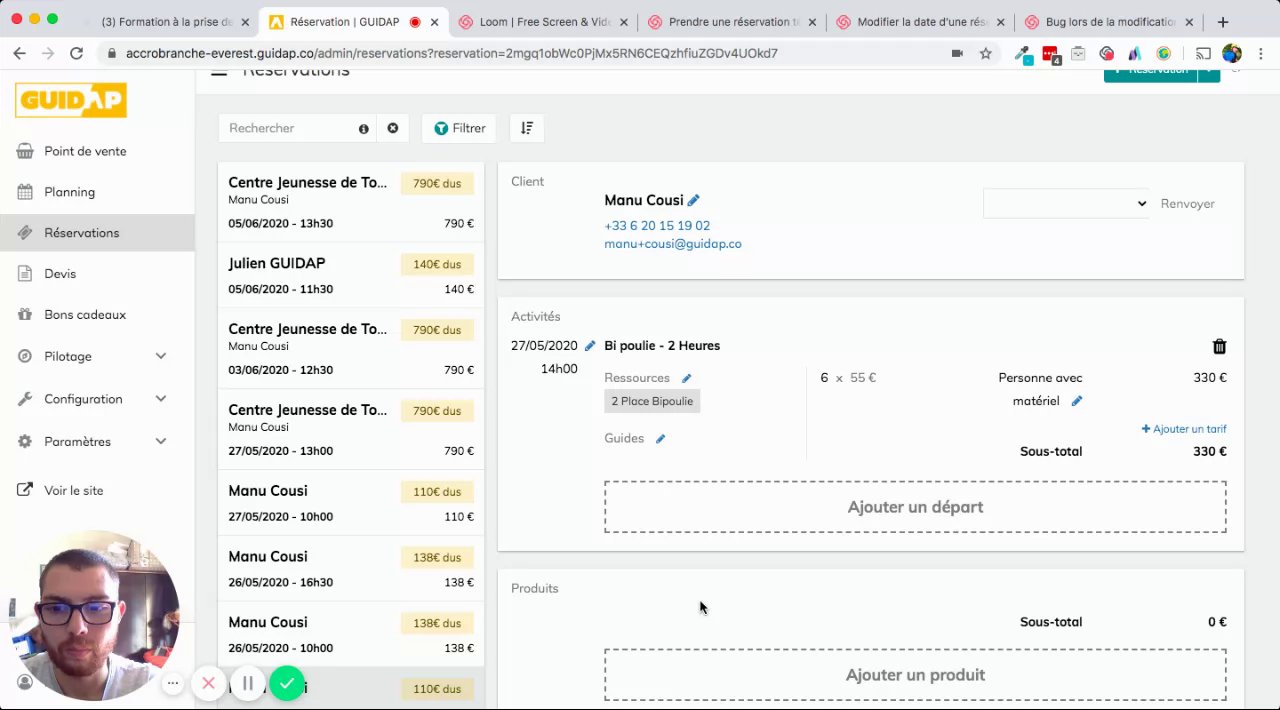Open Planning in the sidebar
Image resolution: width=1280 pixels, height=710 pixels.
click(x=70, y=192)
